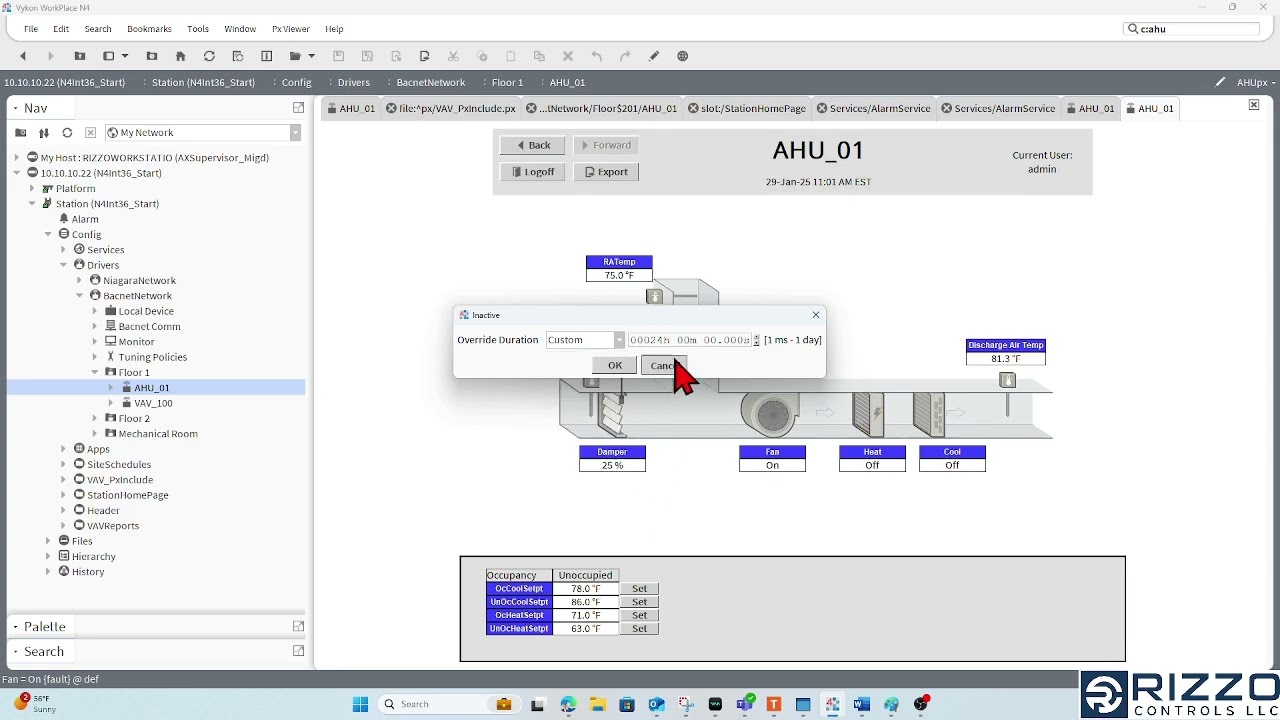Viewport: 1280px width, 720px height.
Task: Click the duration spinner arrows
Action: click(757, 340)
